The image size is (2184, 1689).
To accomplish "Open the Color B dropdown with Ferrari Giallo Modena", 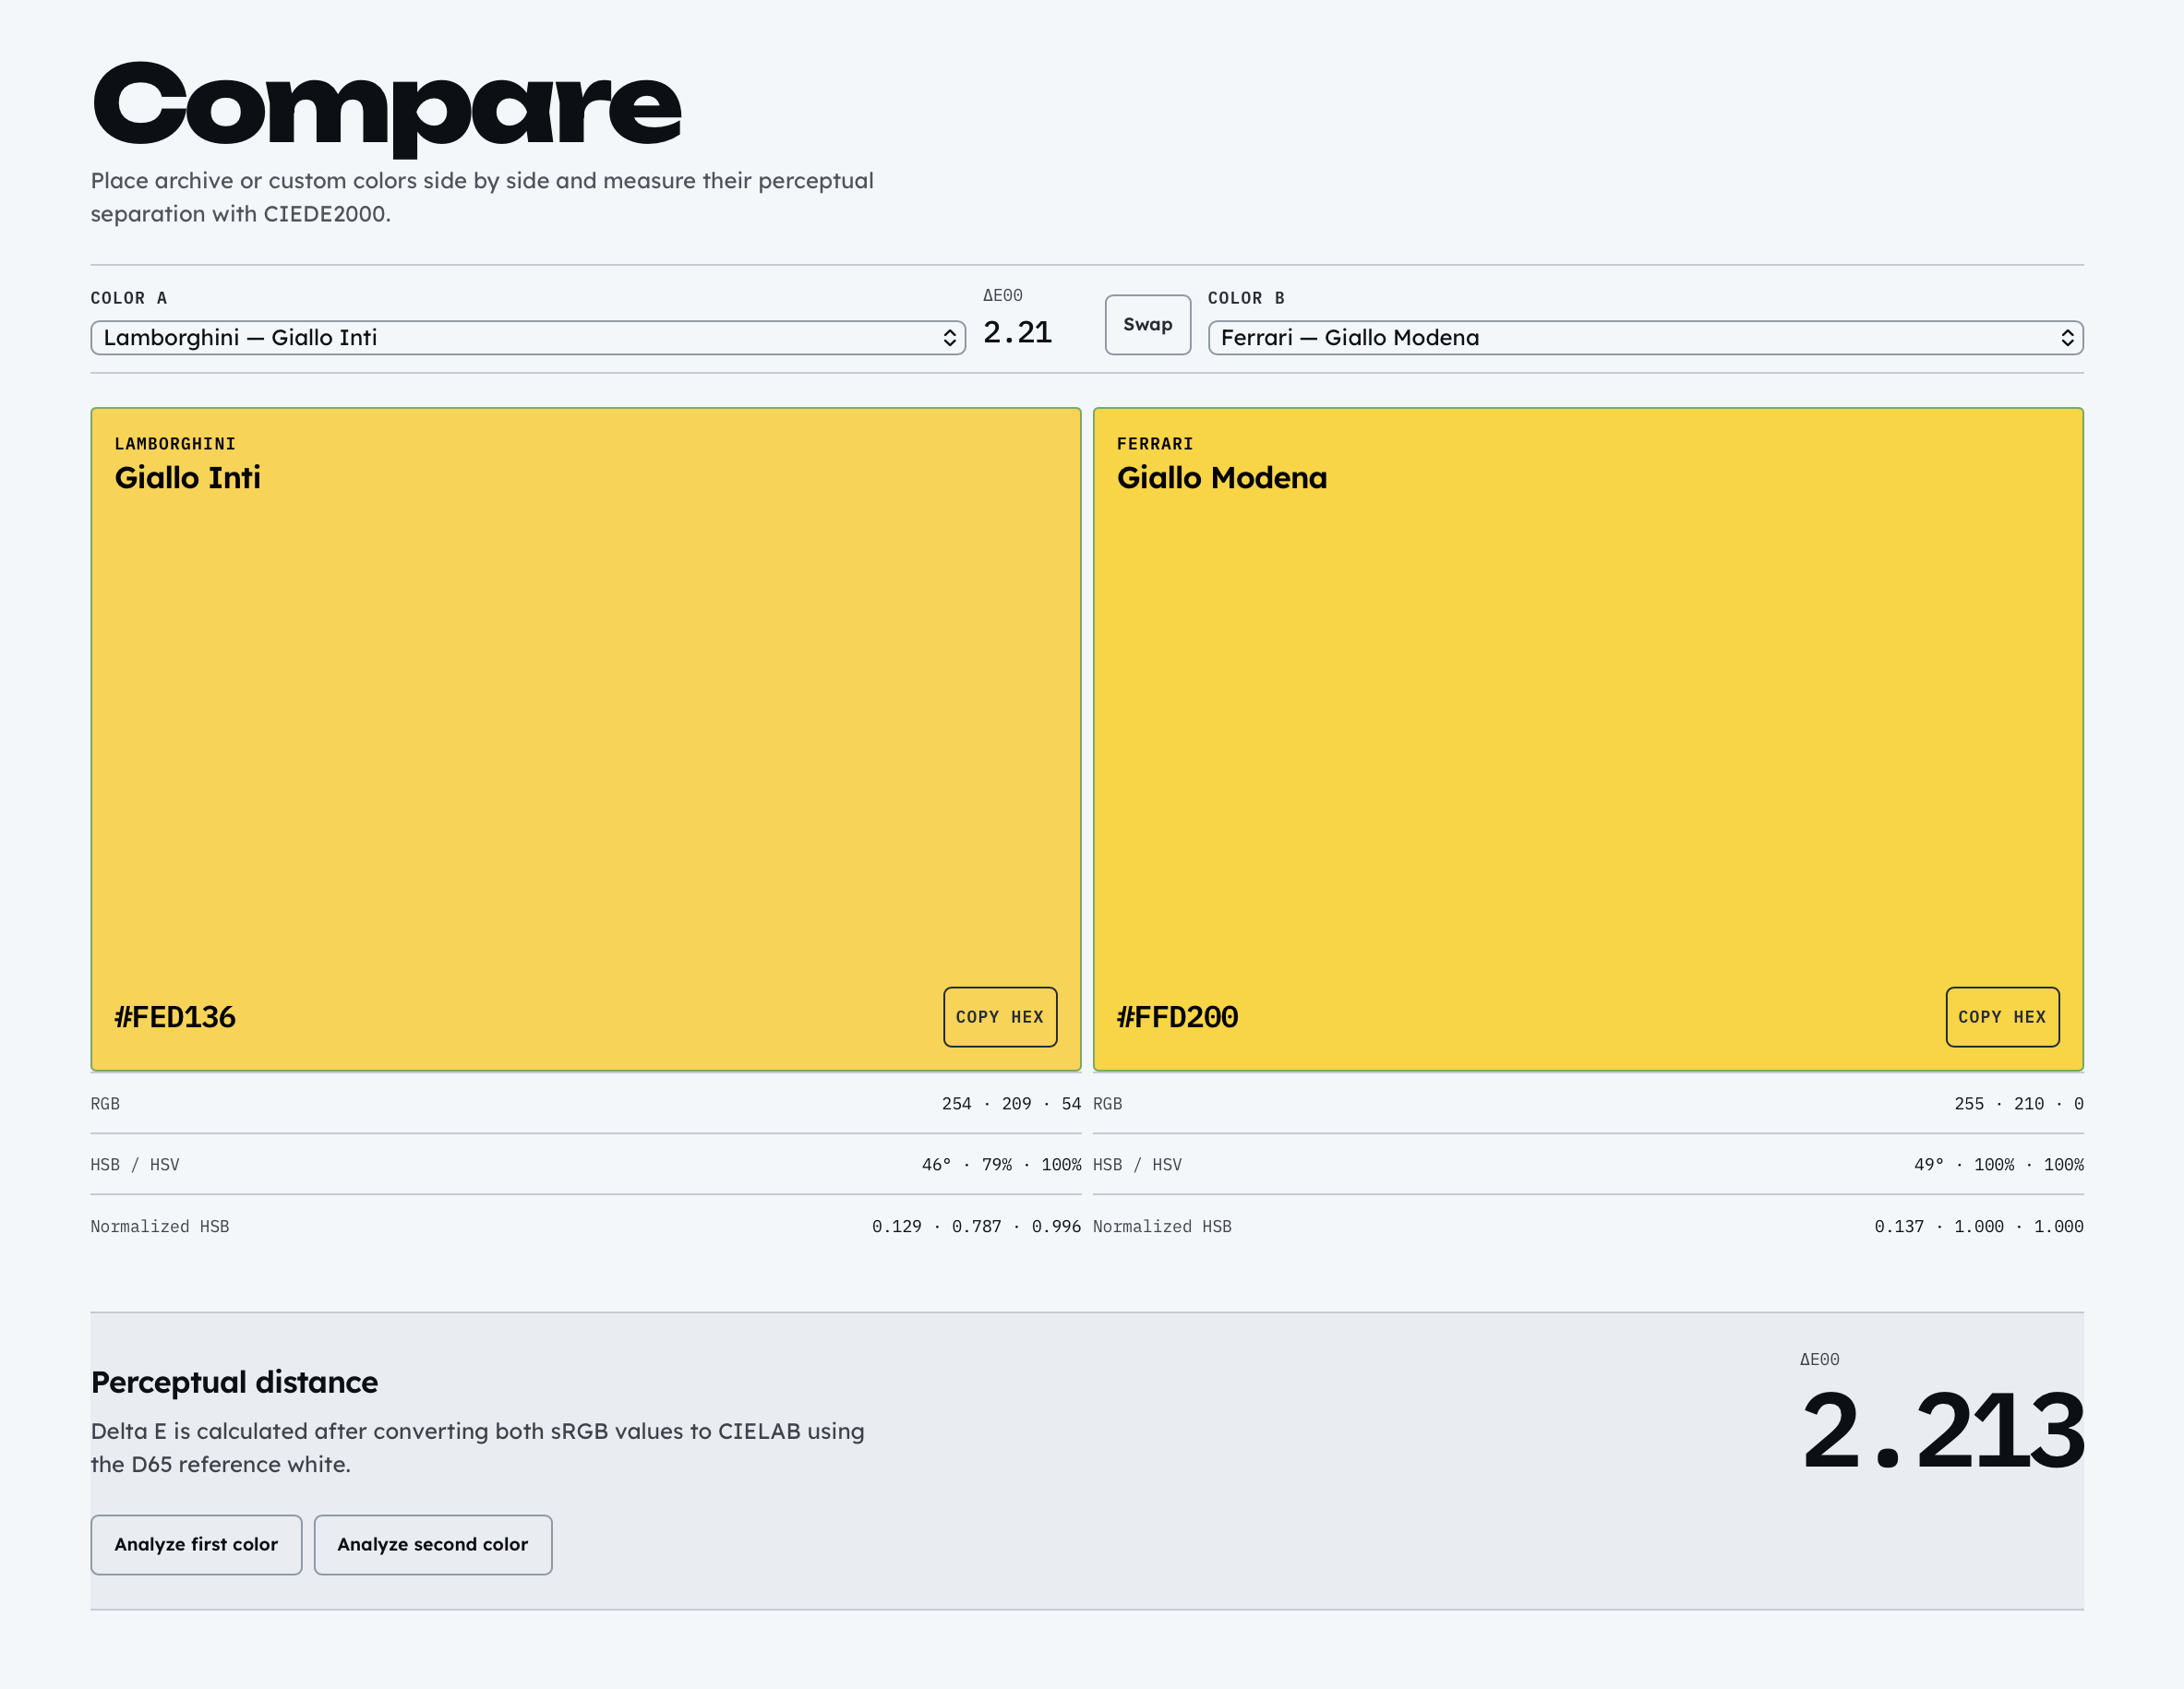I will tap(1645, 338).
